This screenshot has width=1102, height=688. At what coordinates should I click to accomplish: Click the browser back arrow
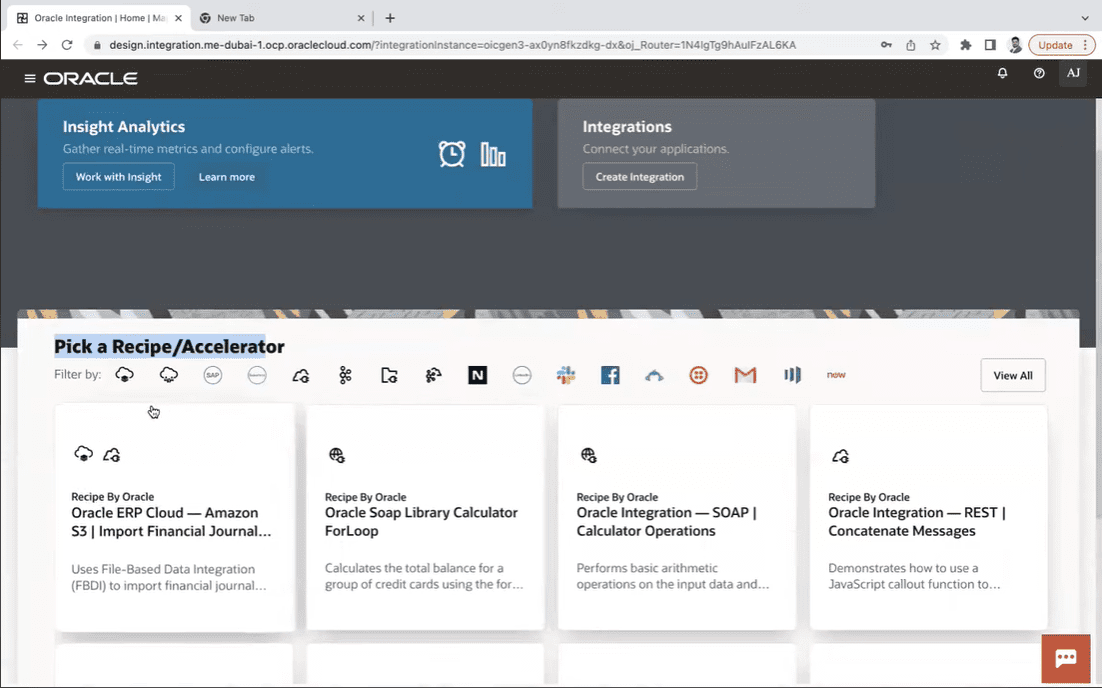[18, 45]
